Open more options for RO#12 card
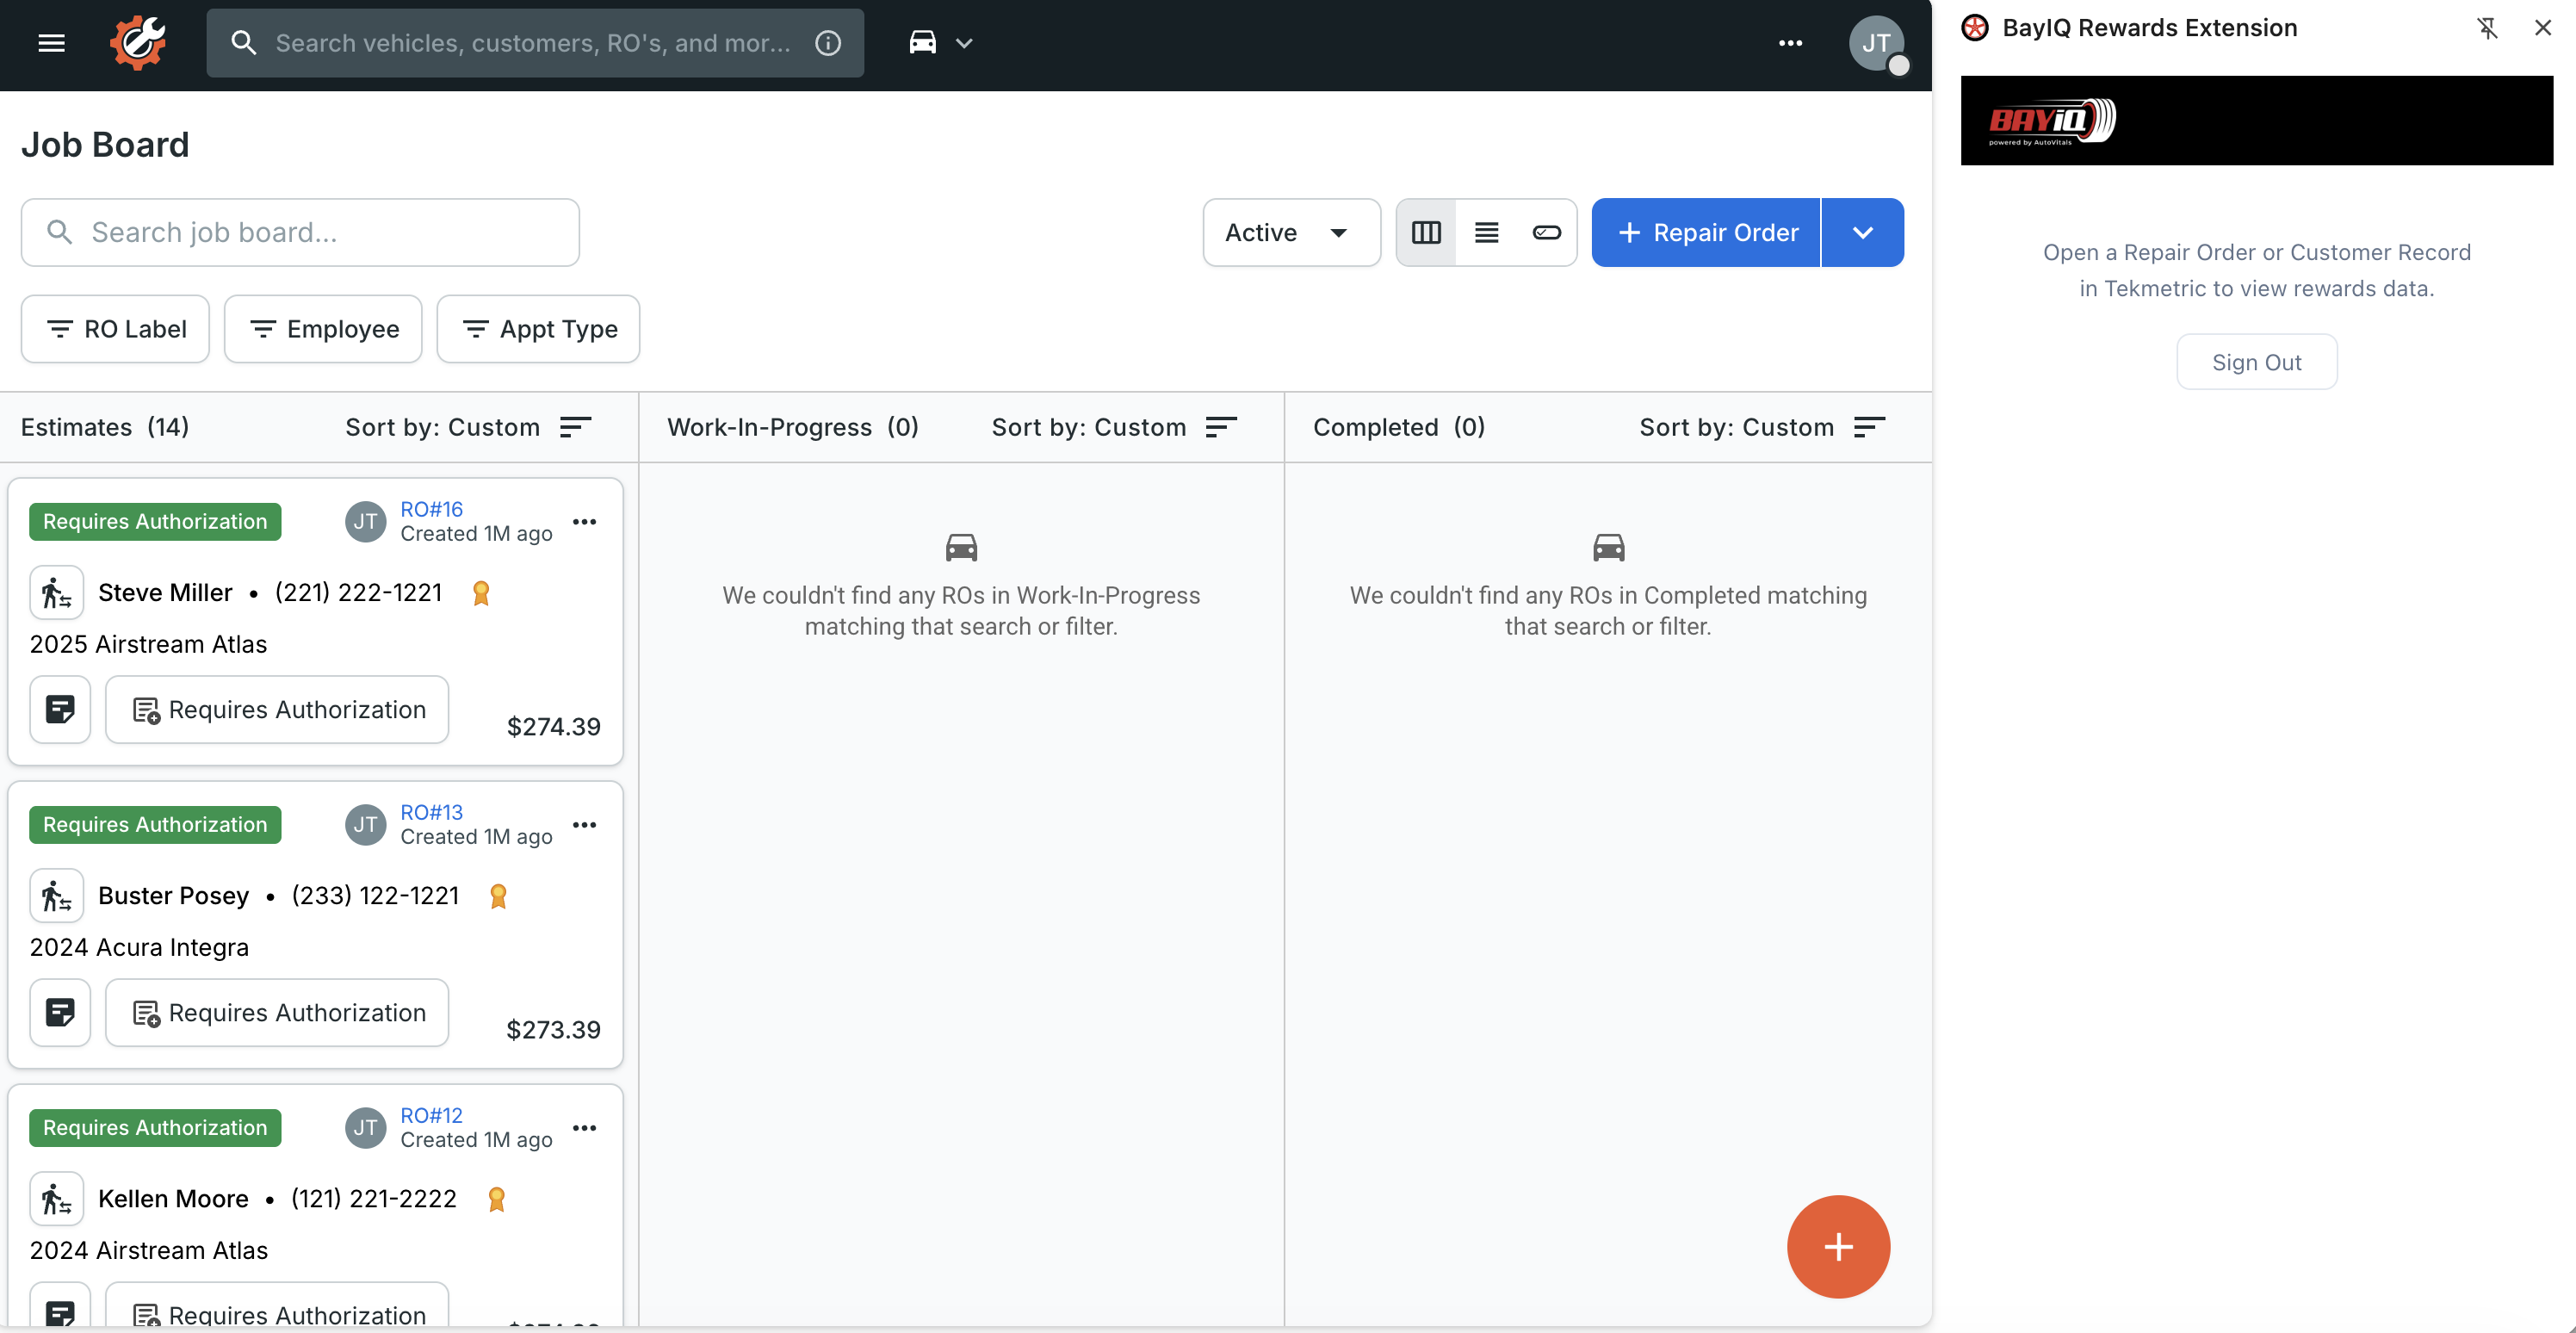 (x=585, y=1127)
